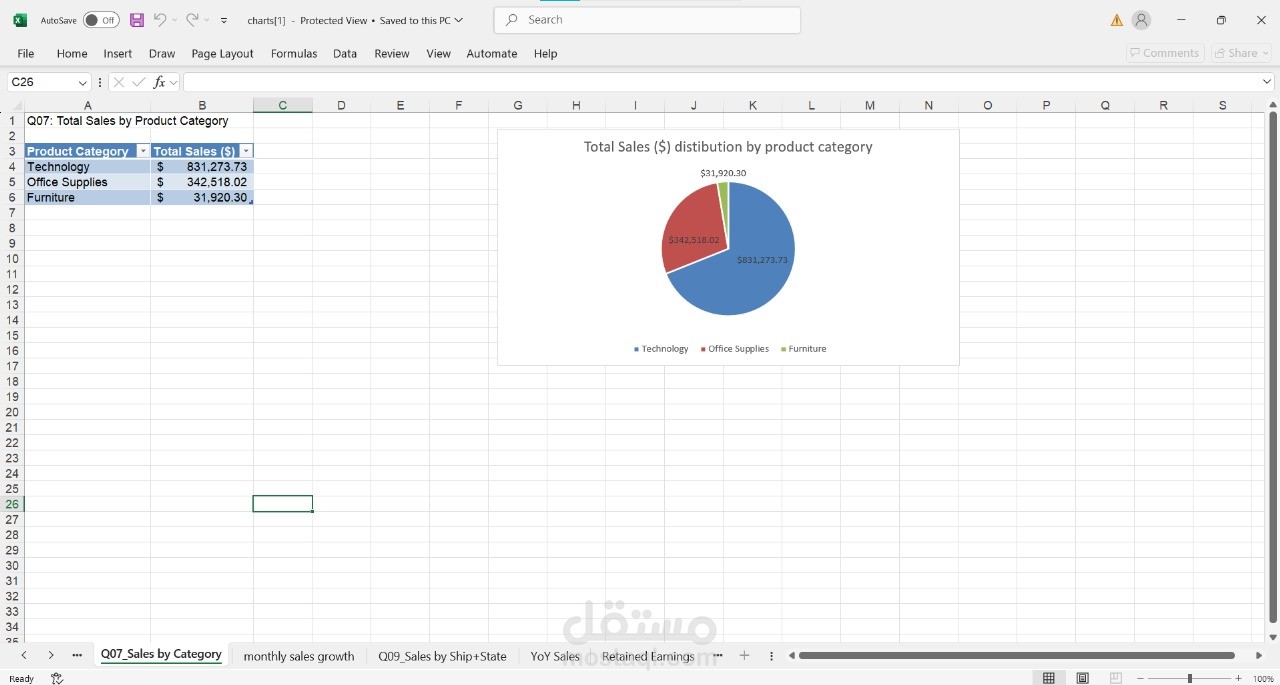Viewport: 1280px width, 685px height.
Task: Select the Technology cell
Action: click(x=87, y=167)
